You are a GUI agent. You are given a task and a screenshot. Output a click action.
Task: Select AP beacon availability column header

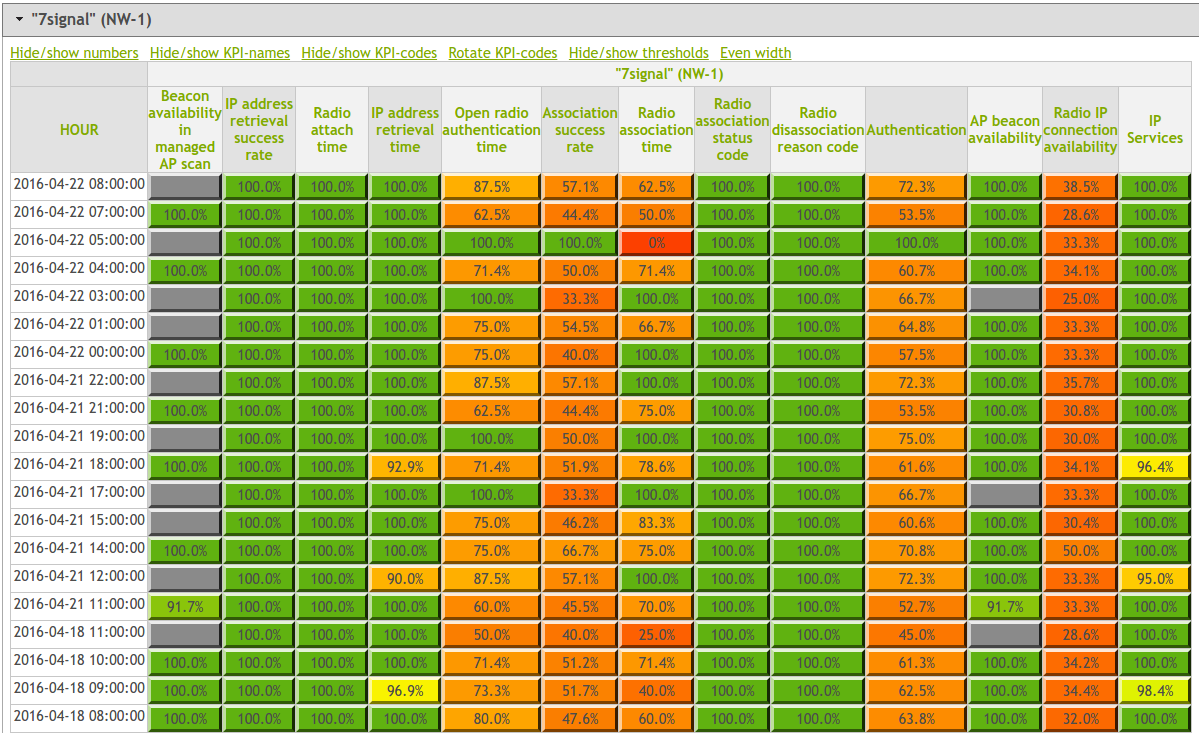(1005, 130)
